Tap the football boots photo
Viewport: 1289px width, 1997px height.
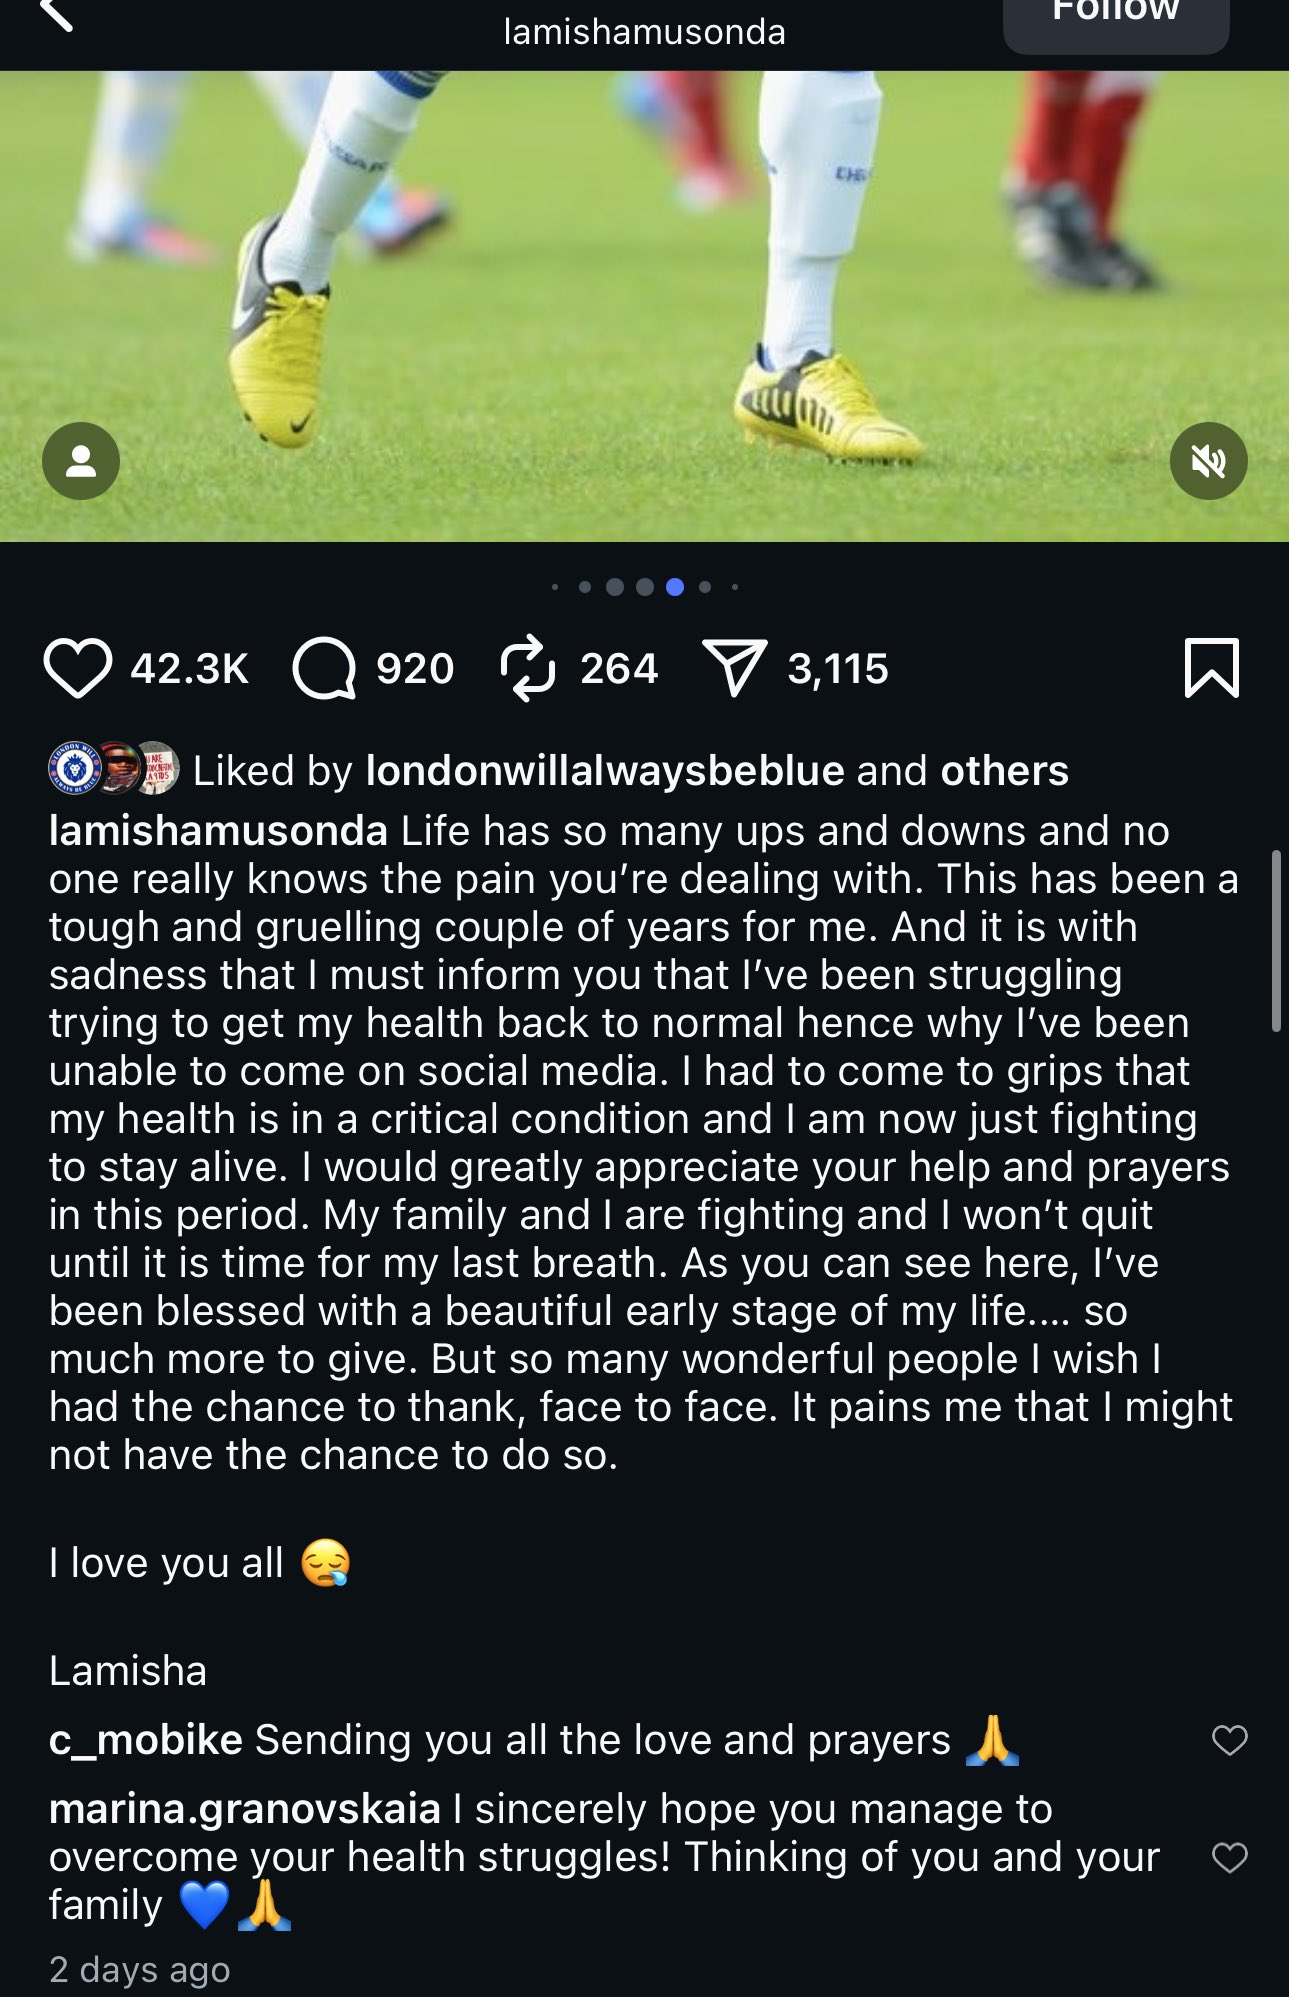644,300
